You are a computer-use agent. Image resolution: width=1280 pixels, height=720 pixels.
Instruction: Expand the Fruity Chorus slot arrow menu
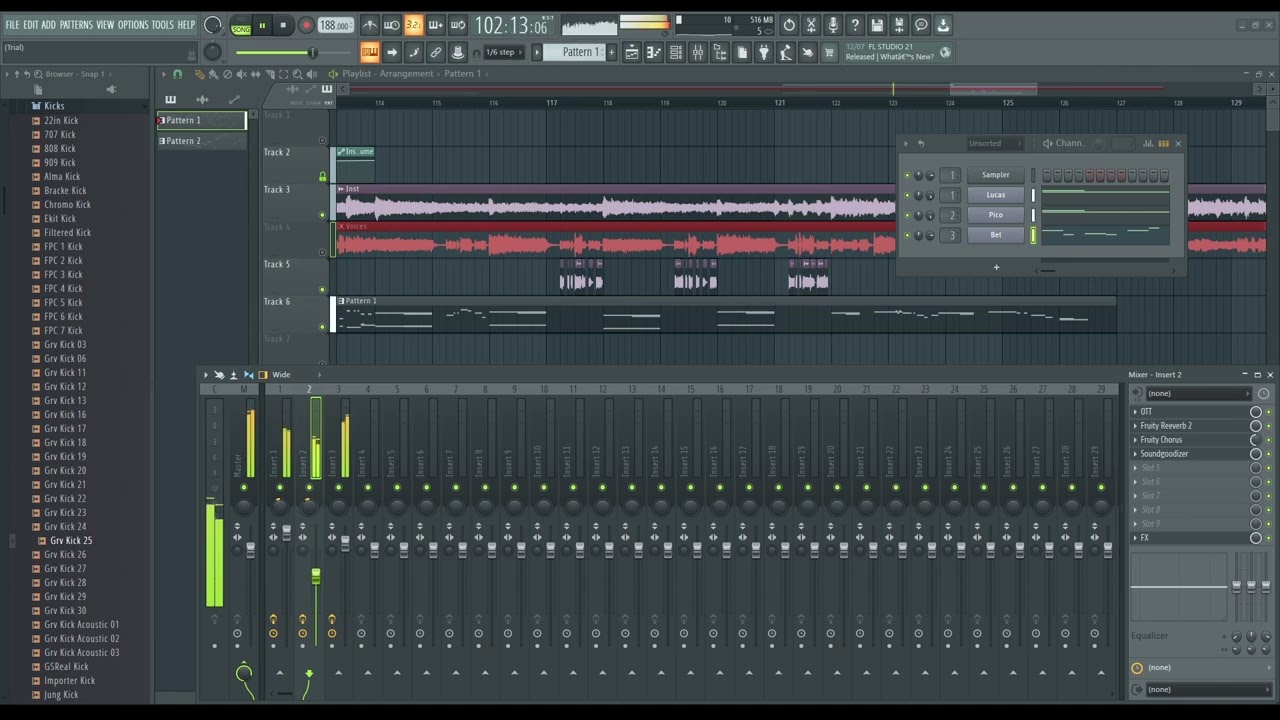pos(1135,440)
